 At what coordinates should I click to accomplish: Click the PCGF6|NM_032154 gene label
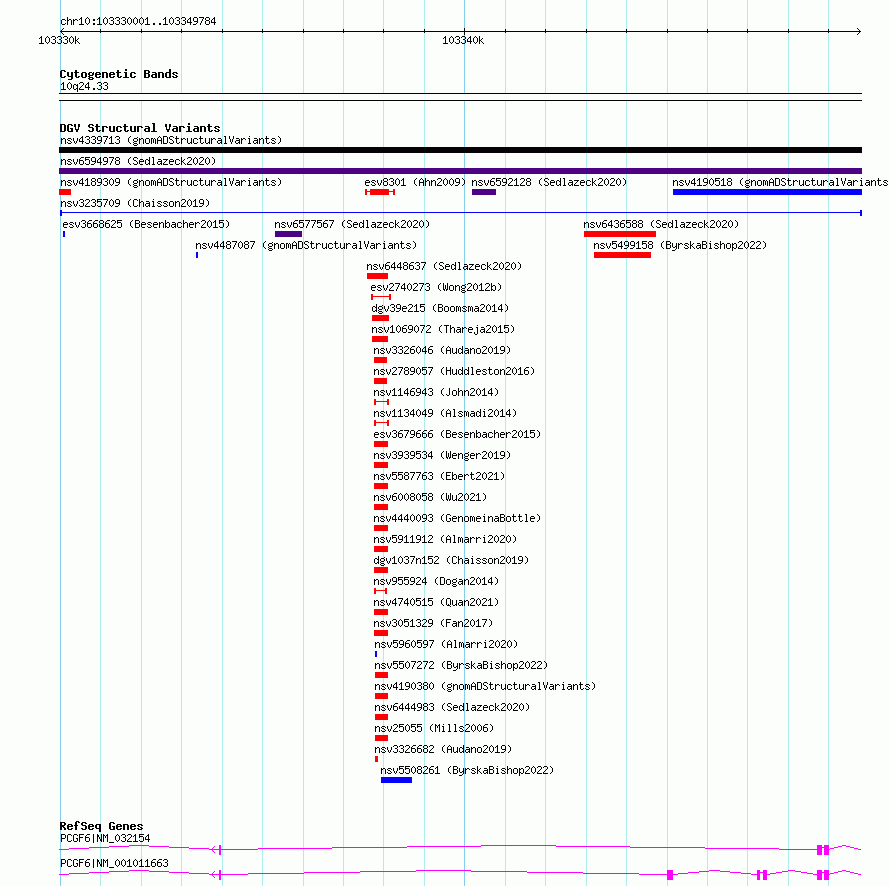click(105, 838)
